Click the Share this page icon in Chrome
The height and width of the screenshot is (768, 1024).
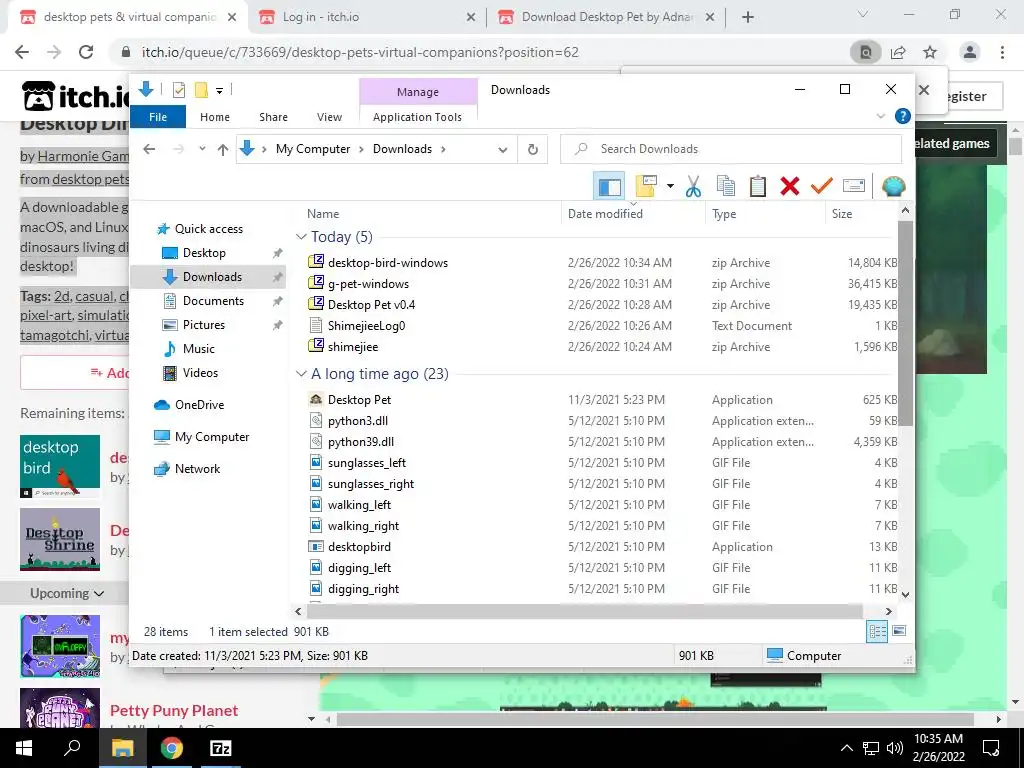pos(898,52)
